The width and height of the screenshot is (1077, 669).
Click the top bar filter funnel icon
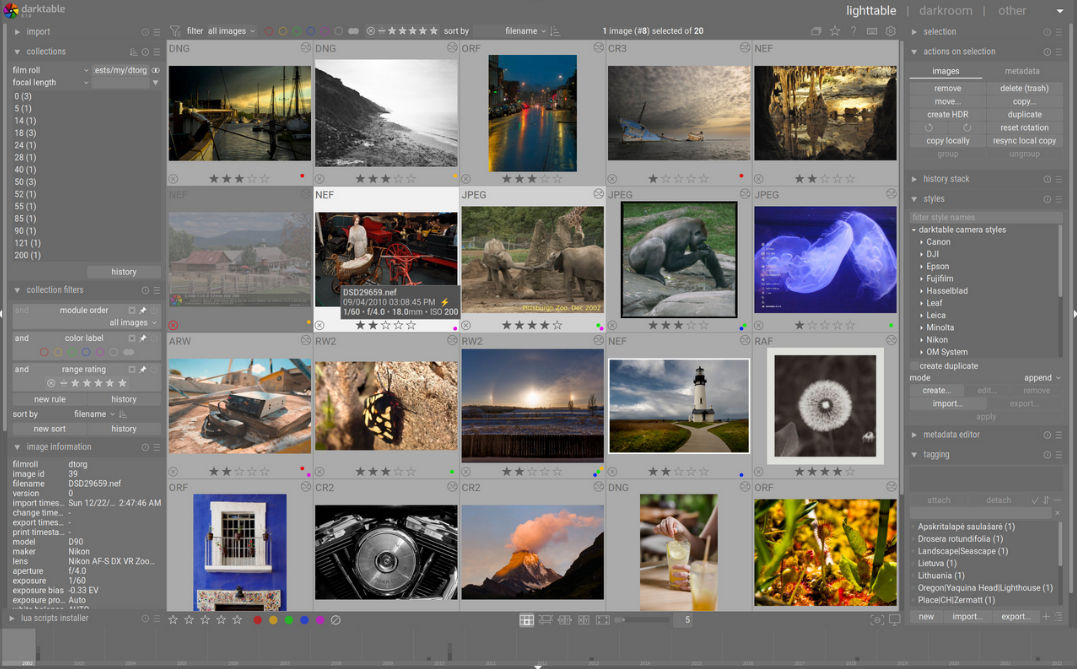coord(175,31)
